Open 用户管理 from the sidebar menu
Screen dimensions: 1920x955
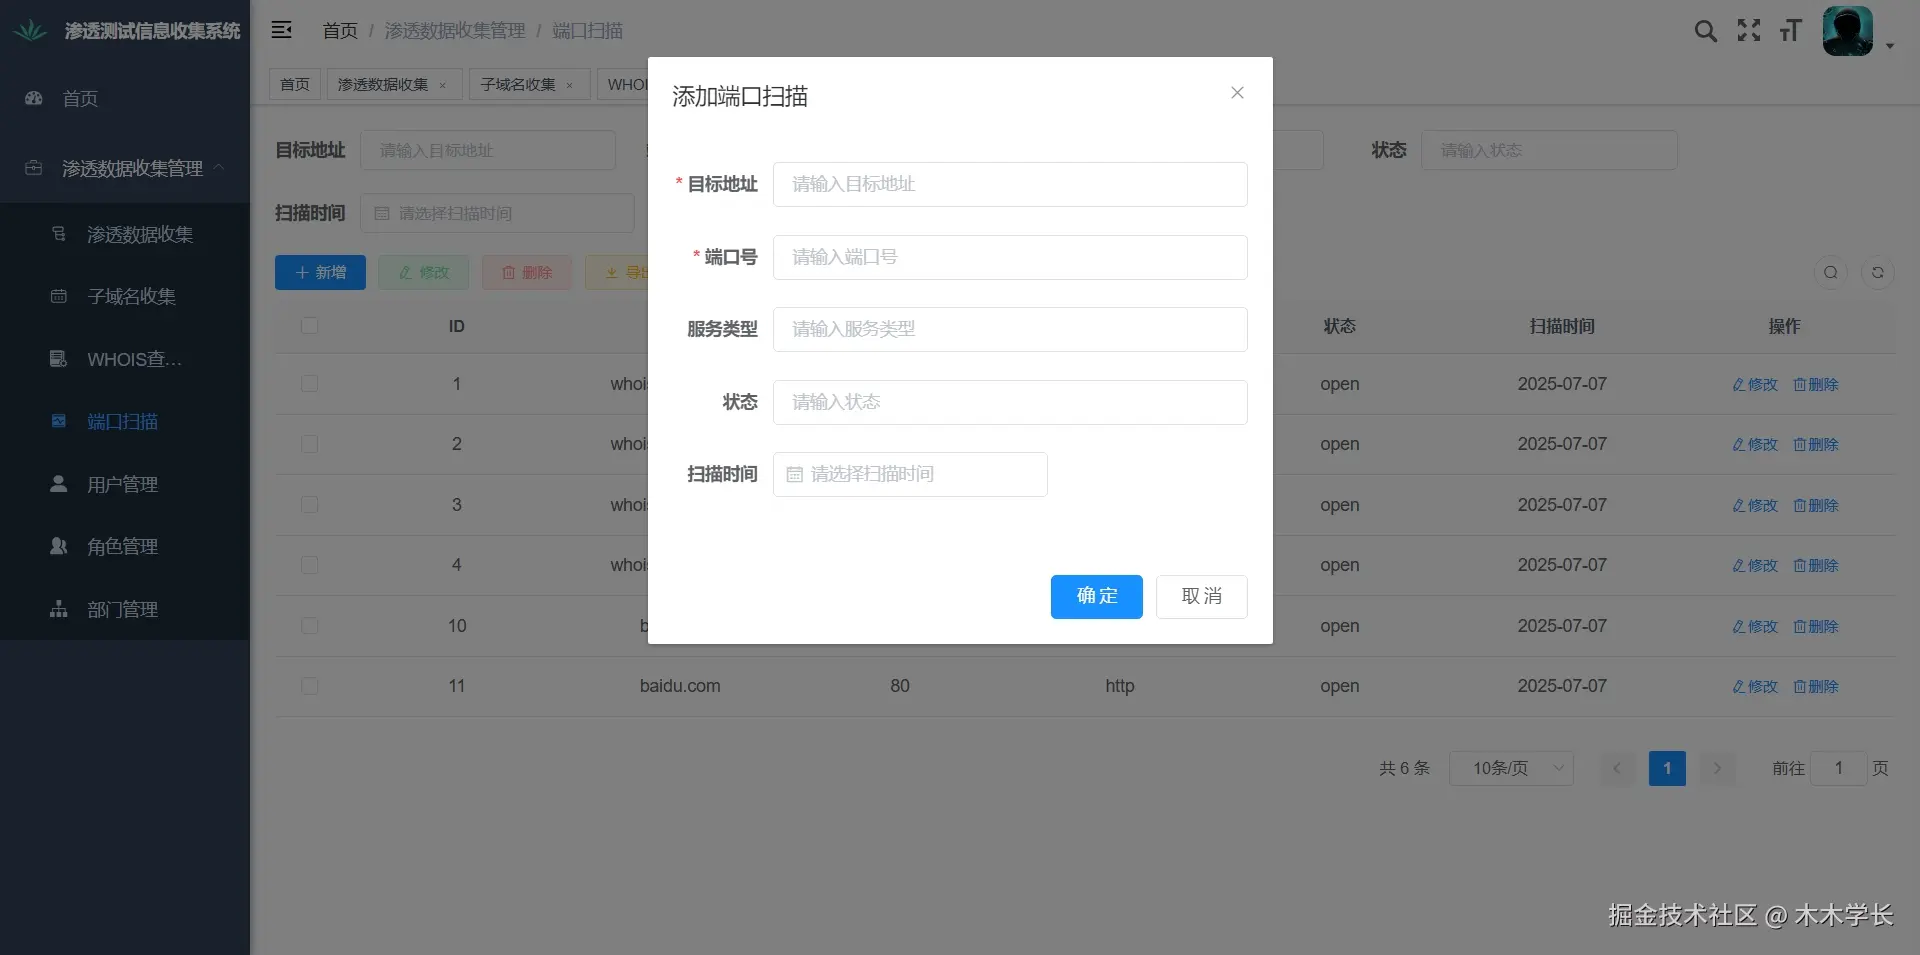(x=120, y=484)
